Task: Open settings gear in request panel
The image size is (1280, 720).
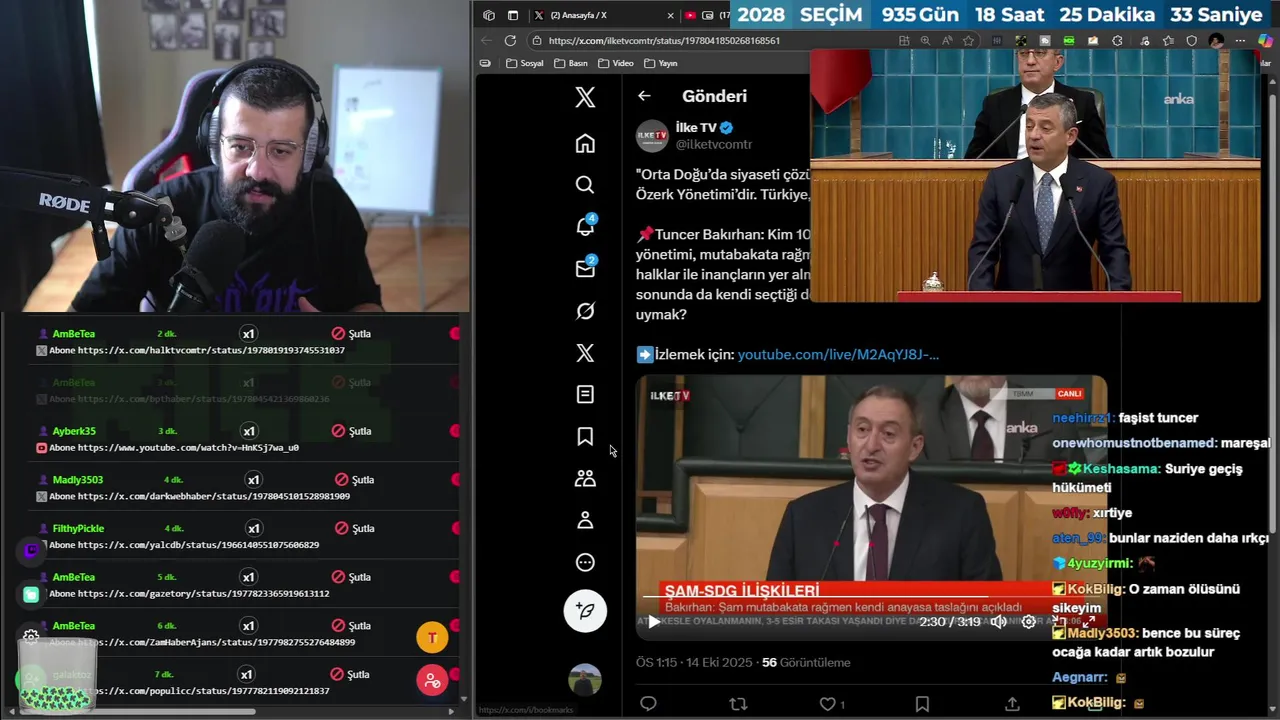Action: (x=31, y=637)
